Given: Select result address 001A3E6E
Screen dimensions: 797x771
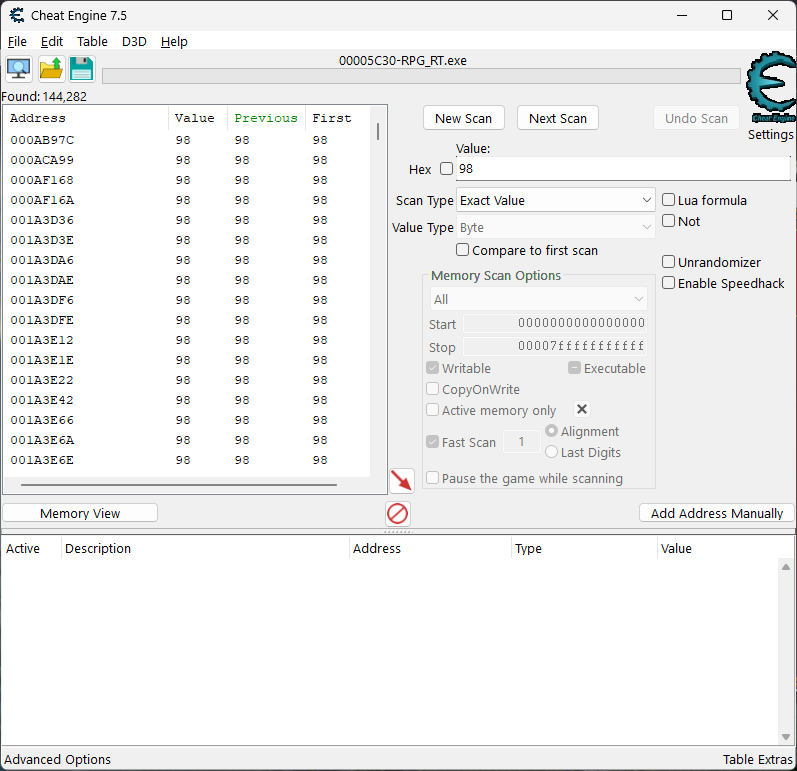Looking at the screenshot, I should (x=42, y=459).
